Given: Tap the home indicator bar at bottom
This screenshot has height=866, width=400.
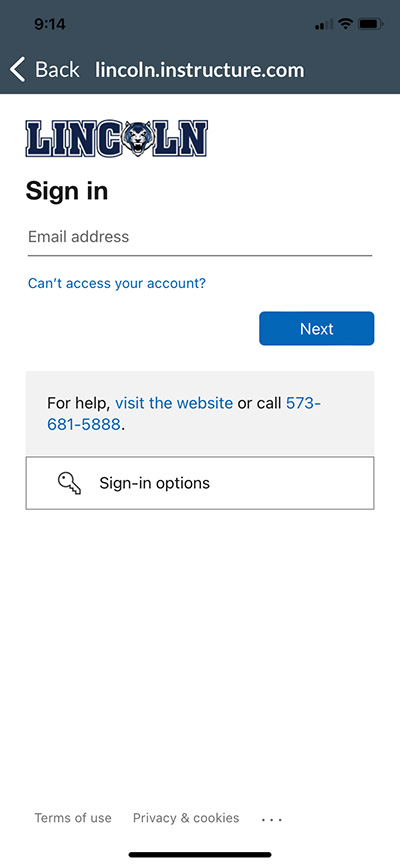Looking at the screenshot, I should click(x=200, y=854).
